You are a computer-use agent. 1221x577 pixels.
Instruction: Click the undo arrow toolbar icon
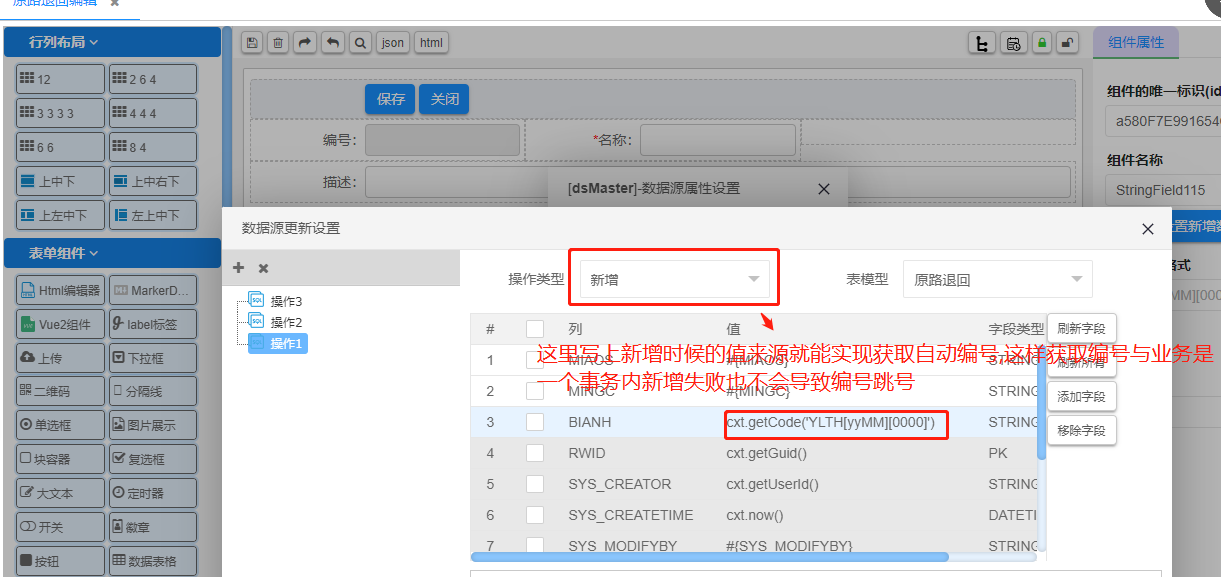(x=333, y=43)
